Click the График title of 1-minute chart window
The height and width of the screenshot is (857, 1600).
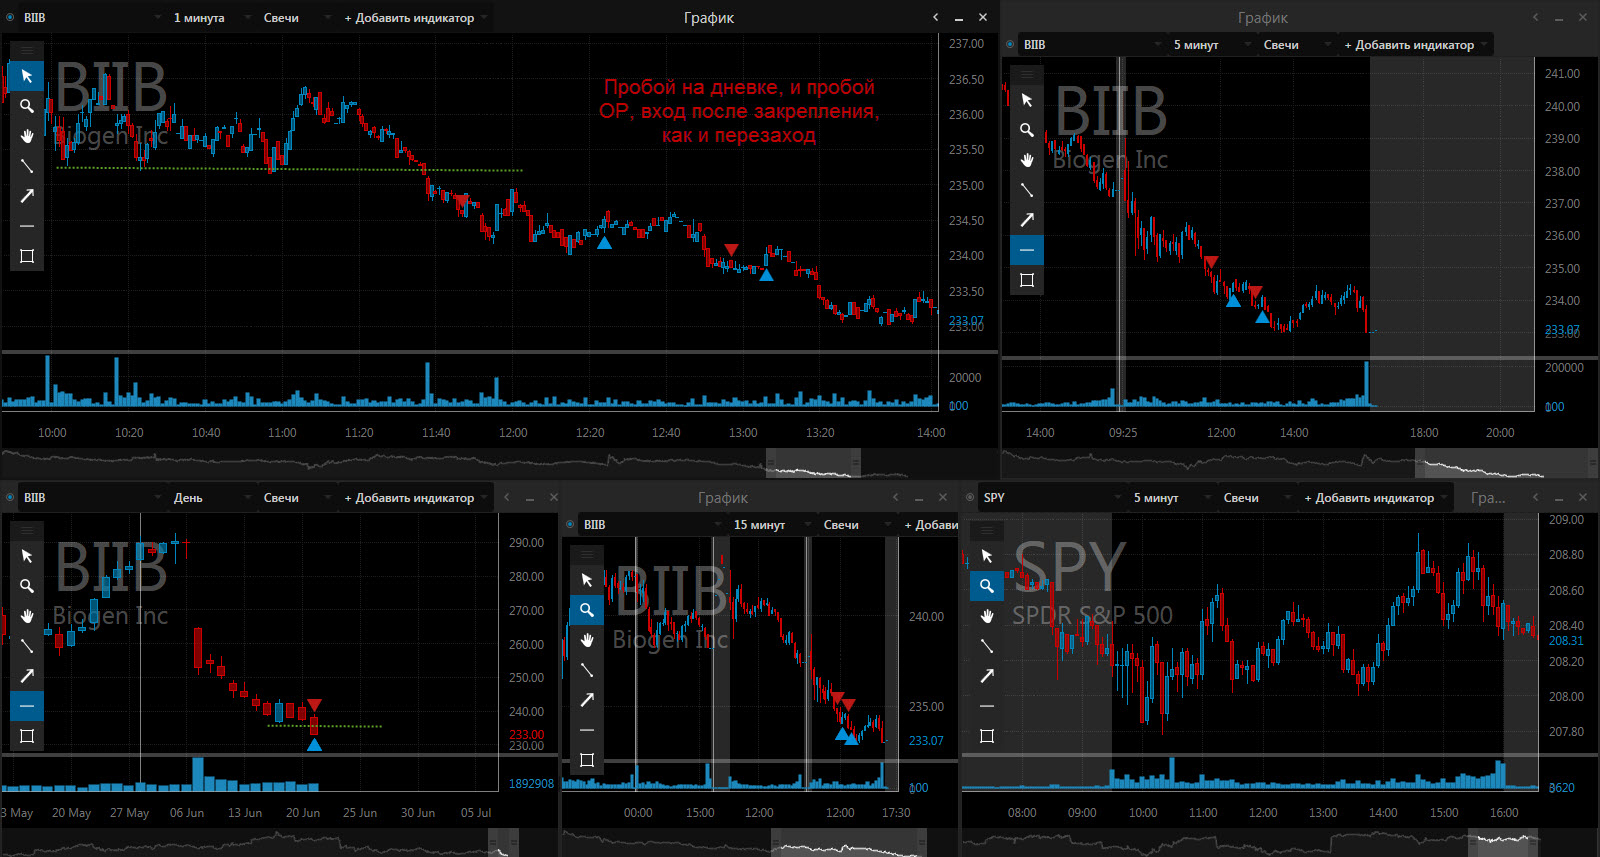point(709,17)
